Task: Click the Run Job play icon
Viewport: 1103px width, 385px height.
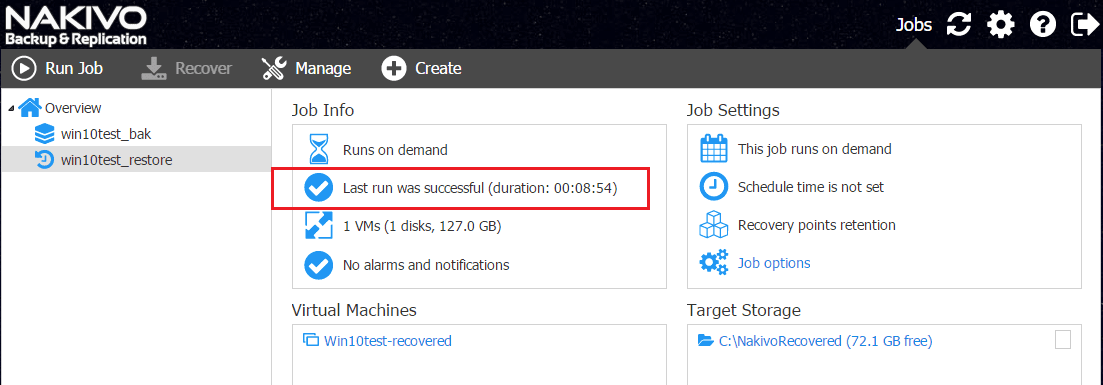Action: [24, 68]
